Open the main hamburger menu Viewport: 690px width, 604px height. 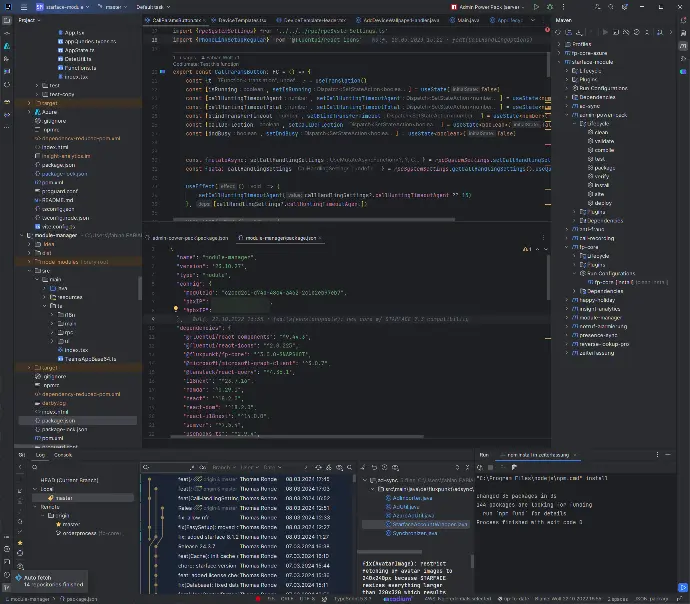(x=24, y=7)
